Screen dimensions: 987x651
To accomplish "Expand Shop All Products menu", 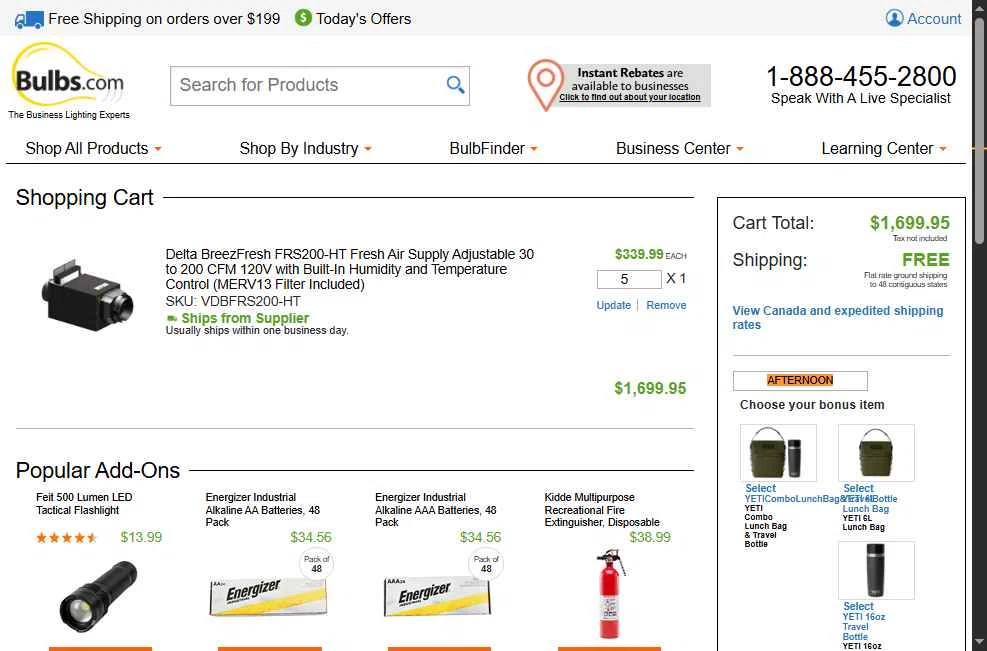I will point(93,149).
